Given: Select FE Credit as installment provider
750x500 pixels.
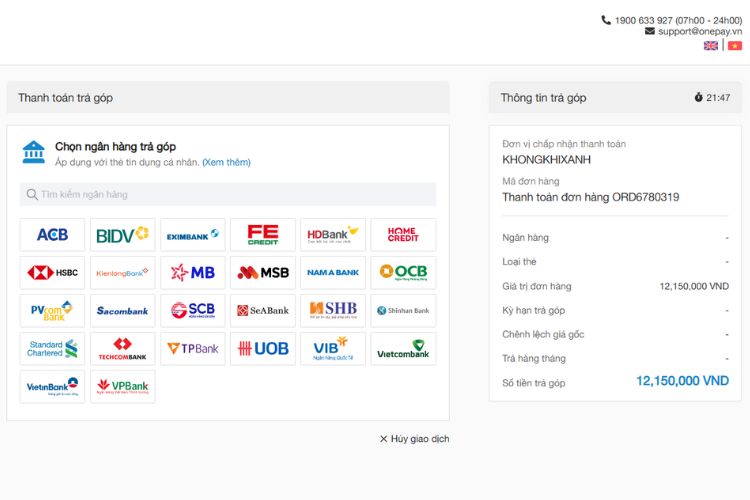Looking at the screenshot, I should tap(262, 235).
